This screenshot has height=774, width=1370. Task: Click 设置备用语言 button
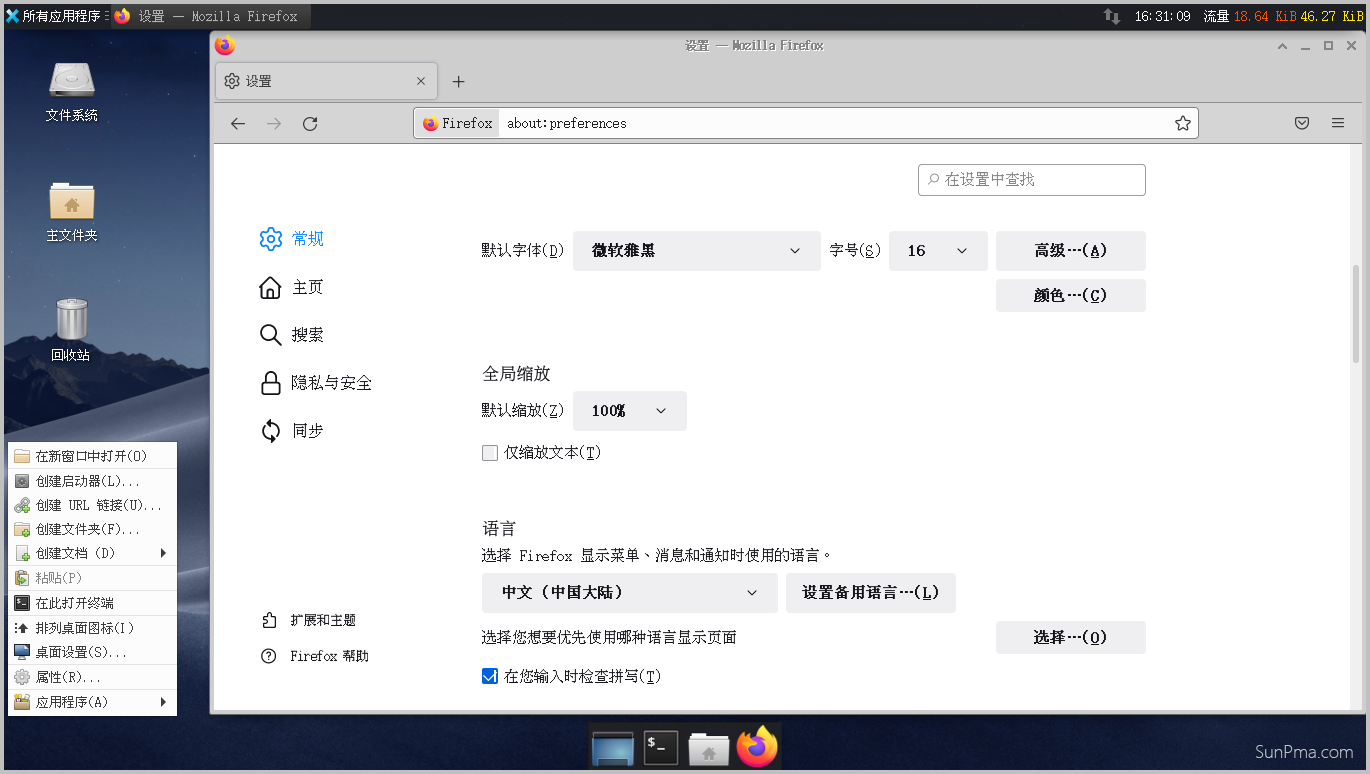870,593
